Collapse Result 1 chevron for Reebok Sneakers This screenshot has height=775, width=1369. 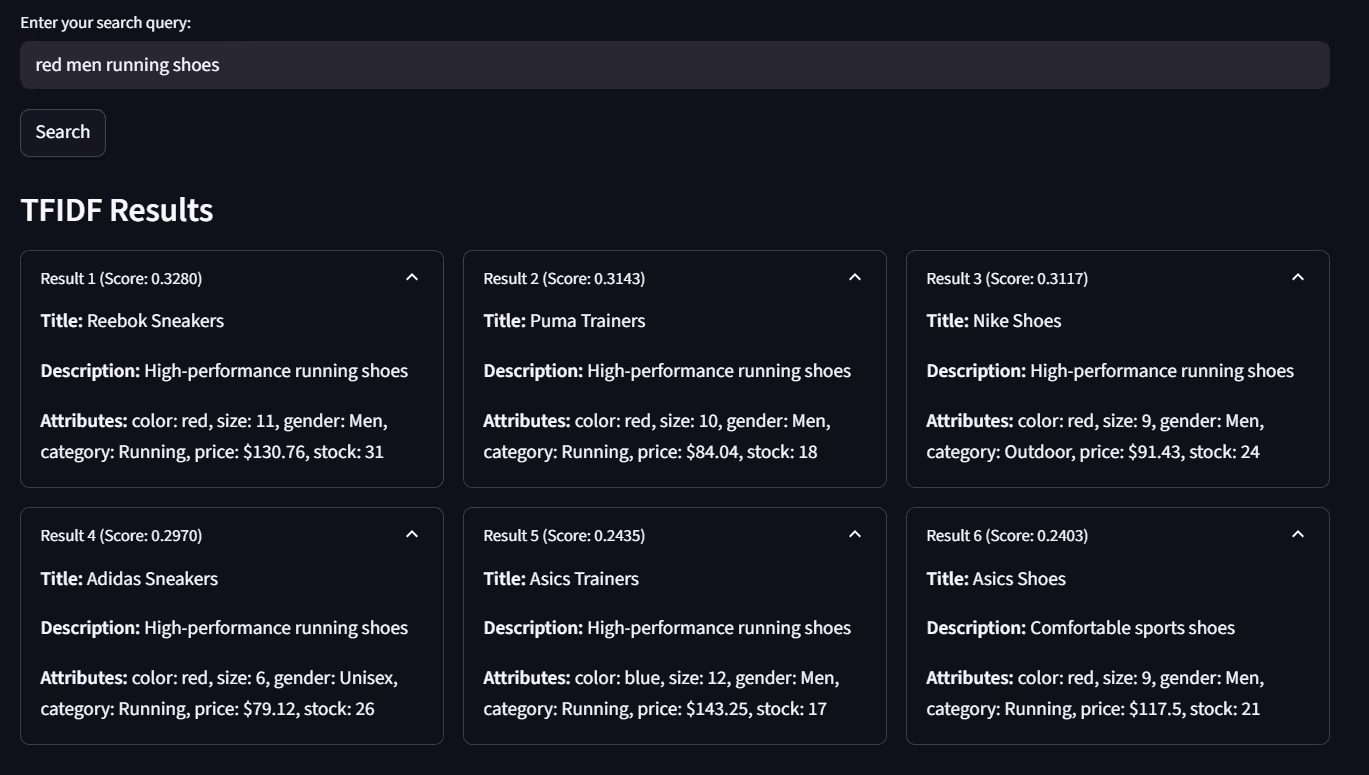[412, 277]
